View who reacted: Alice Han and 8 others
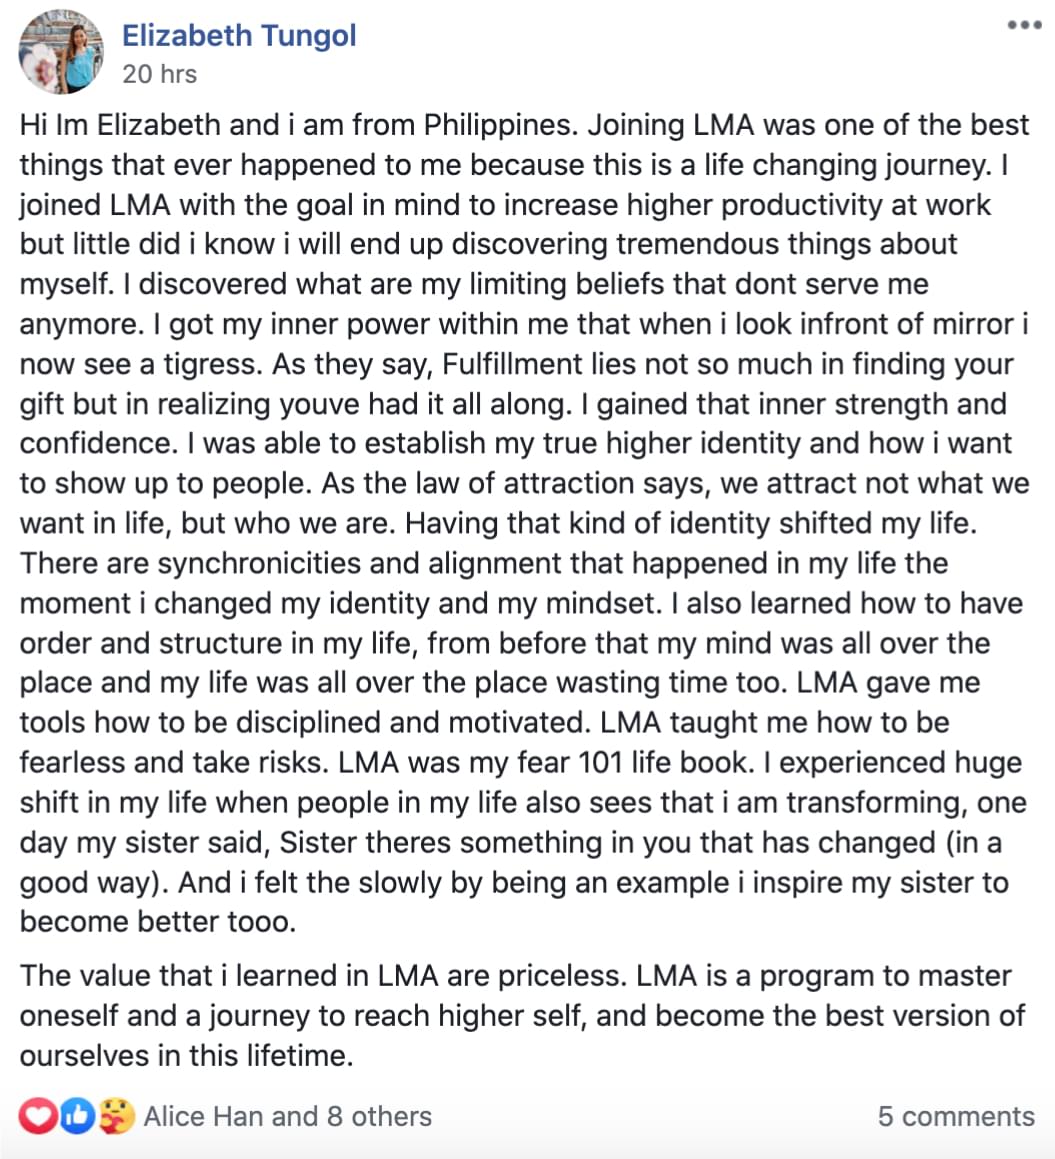This screenshot has height=1159, width=1055. pyautogui.click(x=288, y=1116)
